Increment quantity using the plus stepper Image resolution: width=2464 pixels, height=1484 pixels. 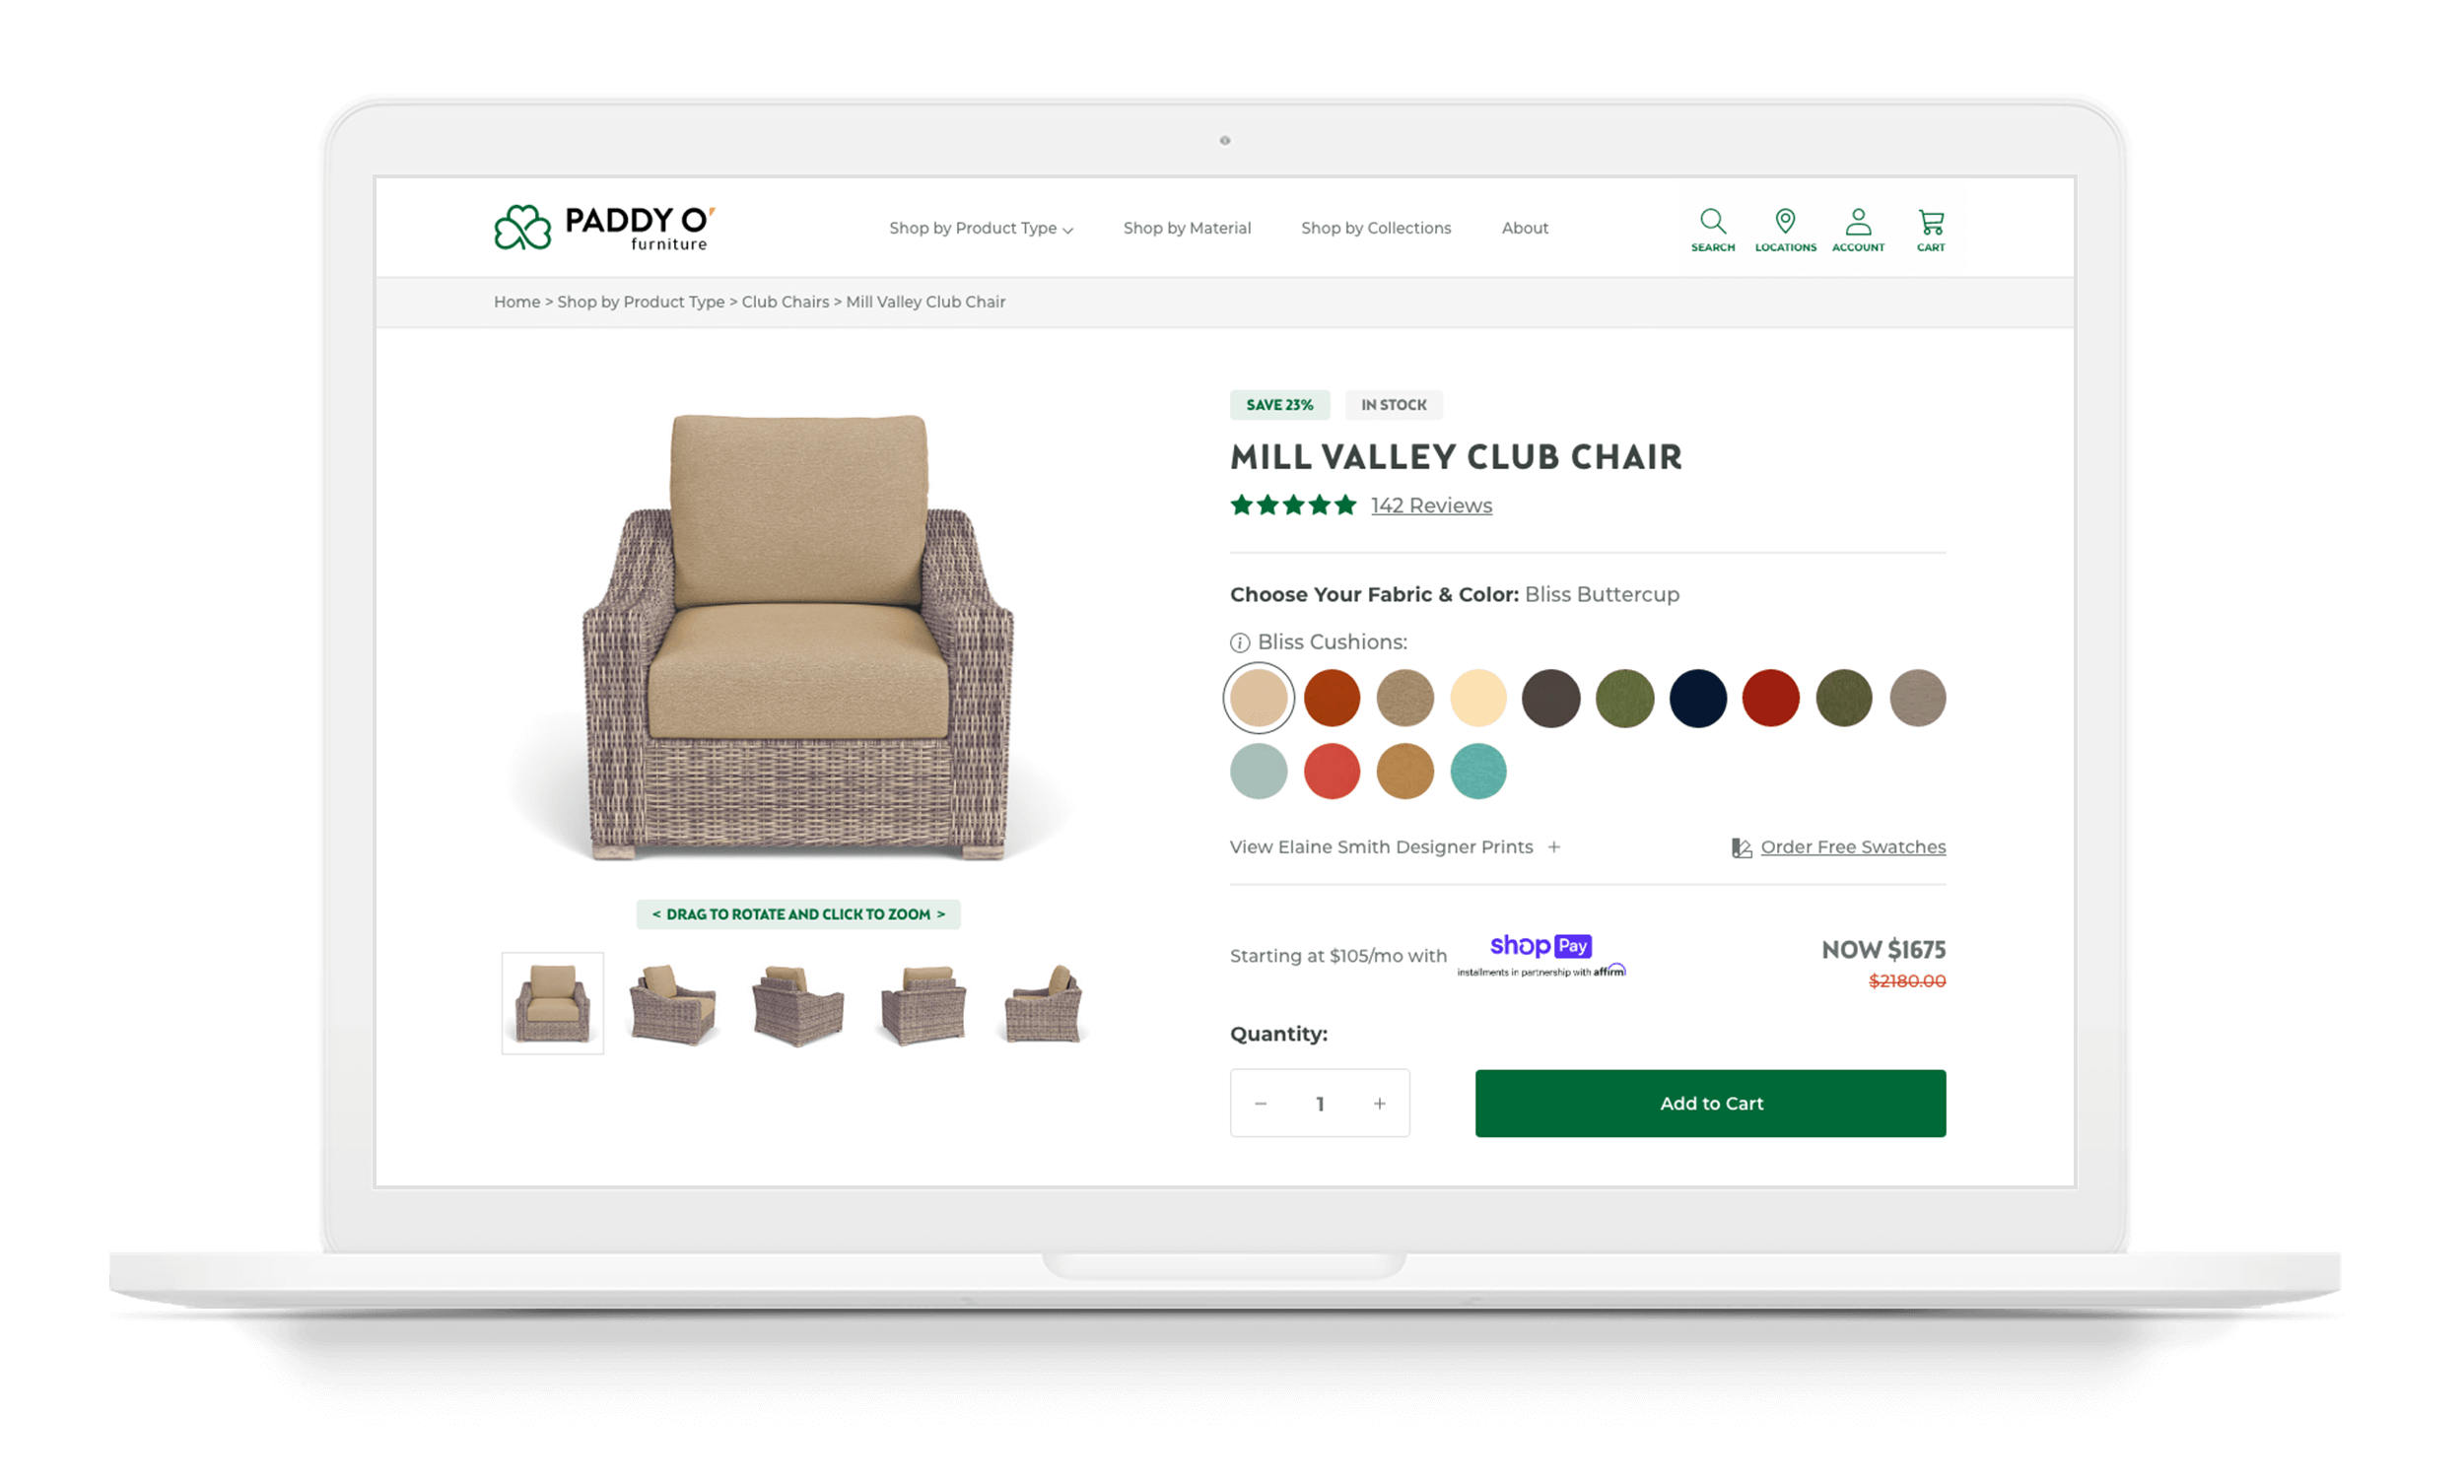tap(1380, 1102)
